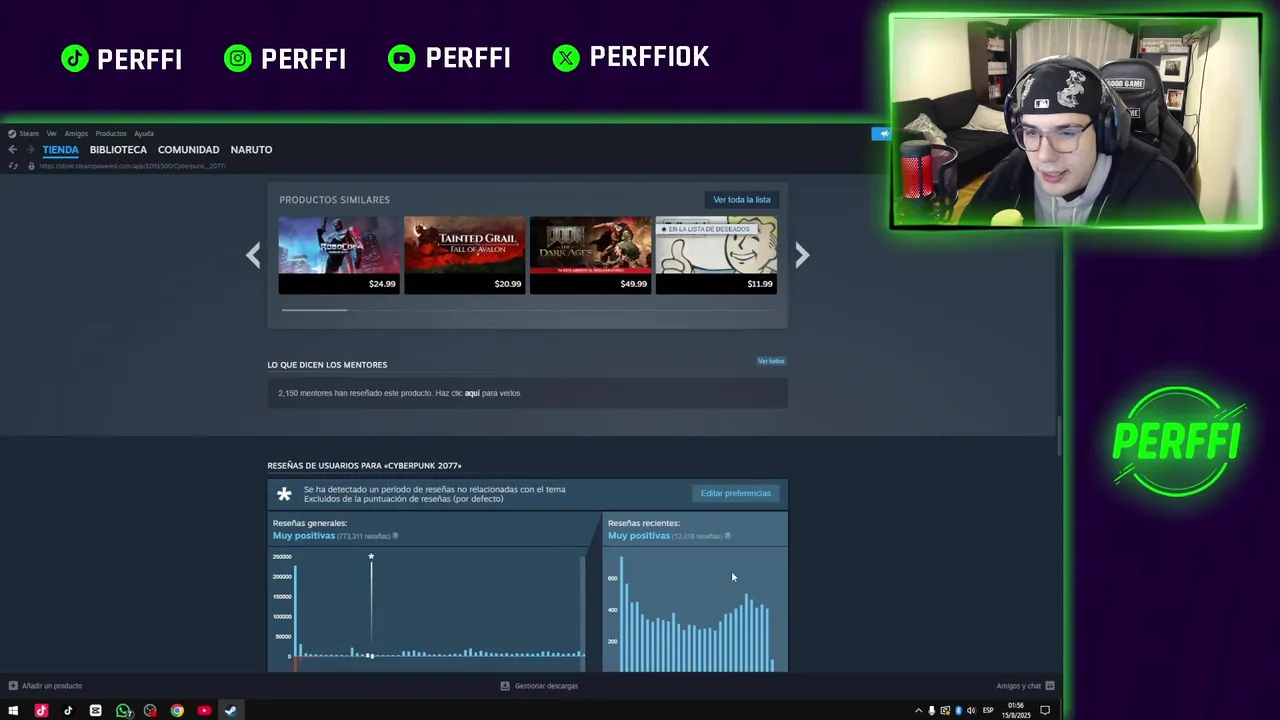1280x720 pixels.
Task: Open Google Chrome from the taskbar
Action: pyautogui.click(x=177, y=711)
